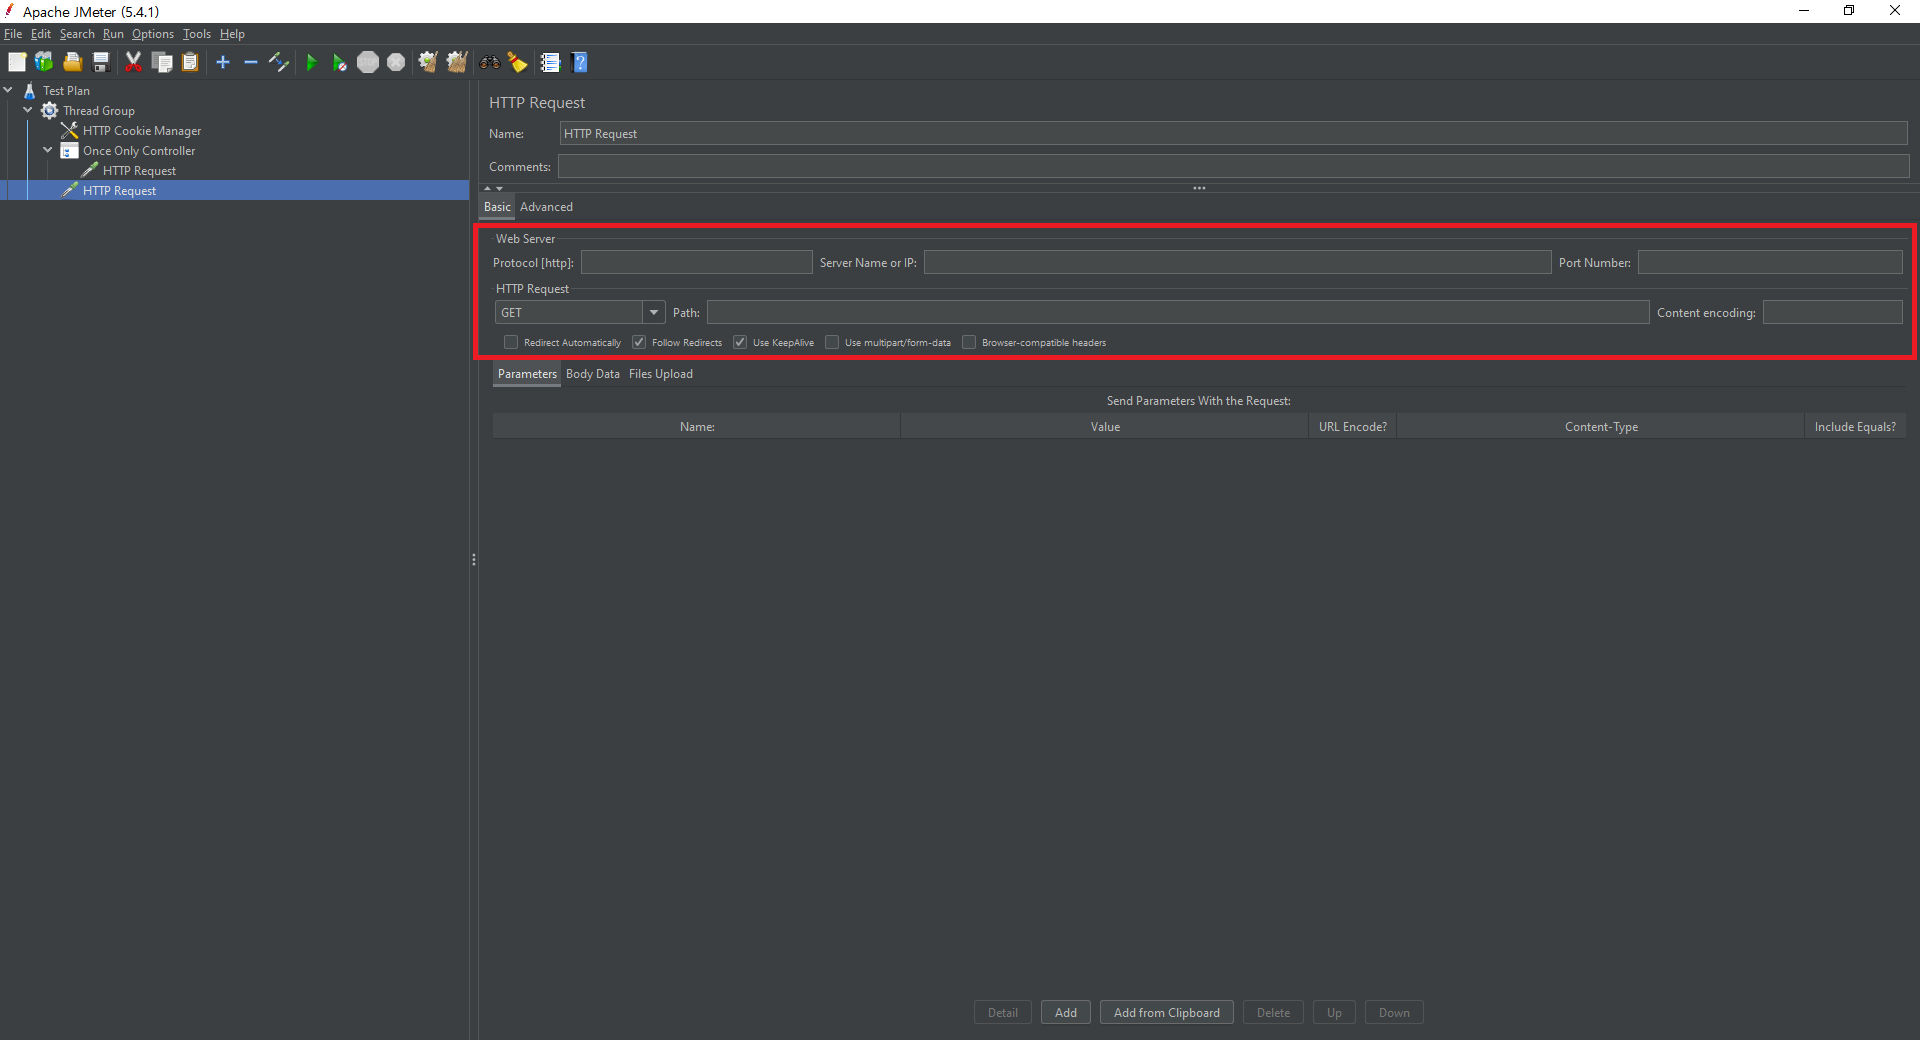
Task: Select HTTP Cookie Manager element
Action: [x=141, y=130]
